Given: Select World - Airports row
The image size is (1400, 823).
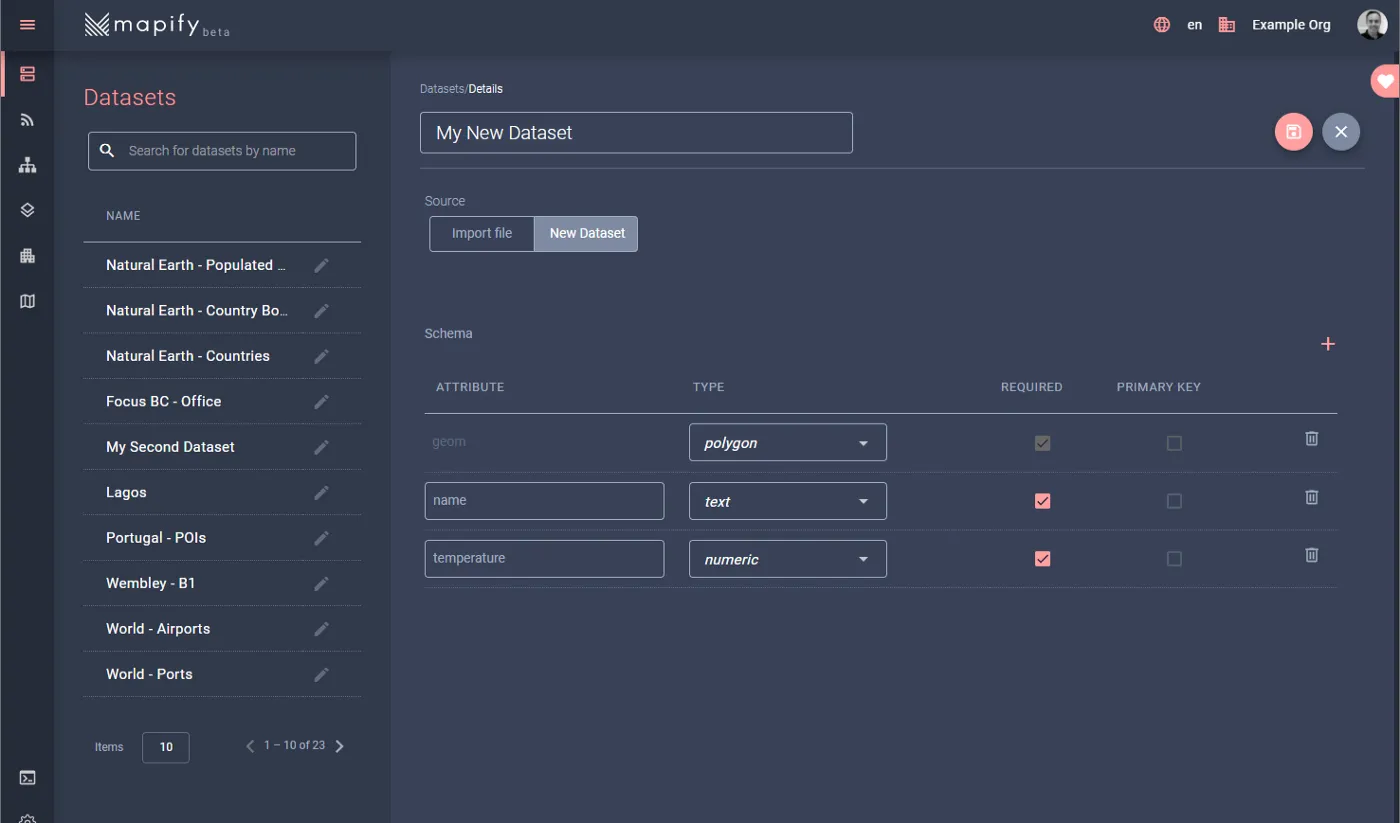Looking at the screenshot, I should point(222,629).
